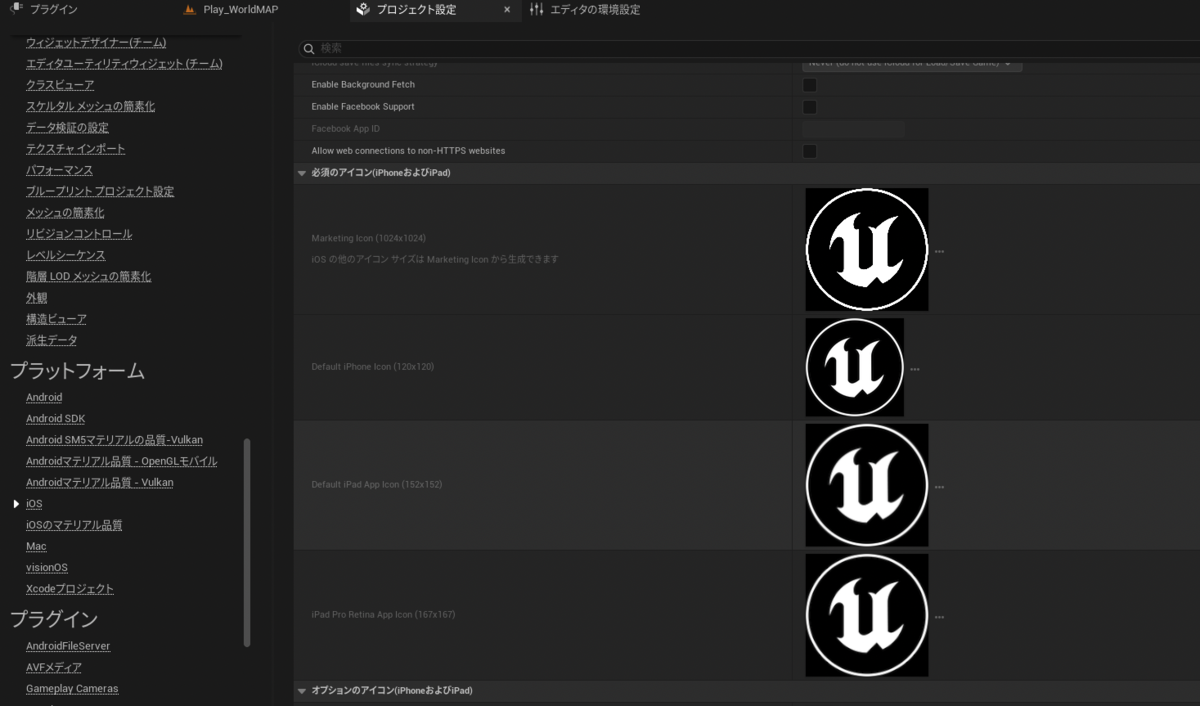Open AndroidFileServer plugin settings

68,646
